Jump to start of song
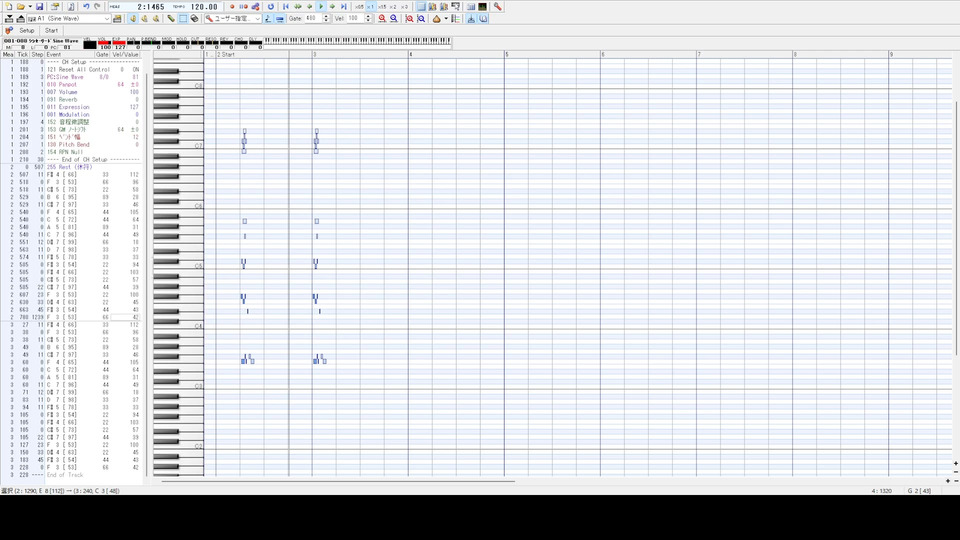 coord(285,7)
